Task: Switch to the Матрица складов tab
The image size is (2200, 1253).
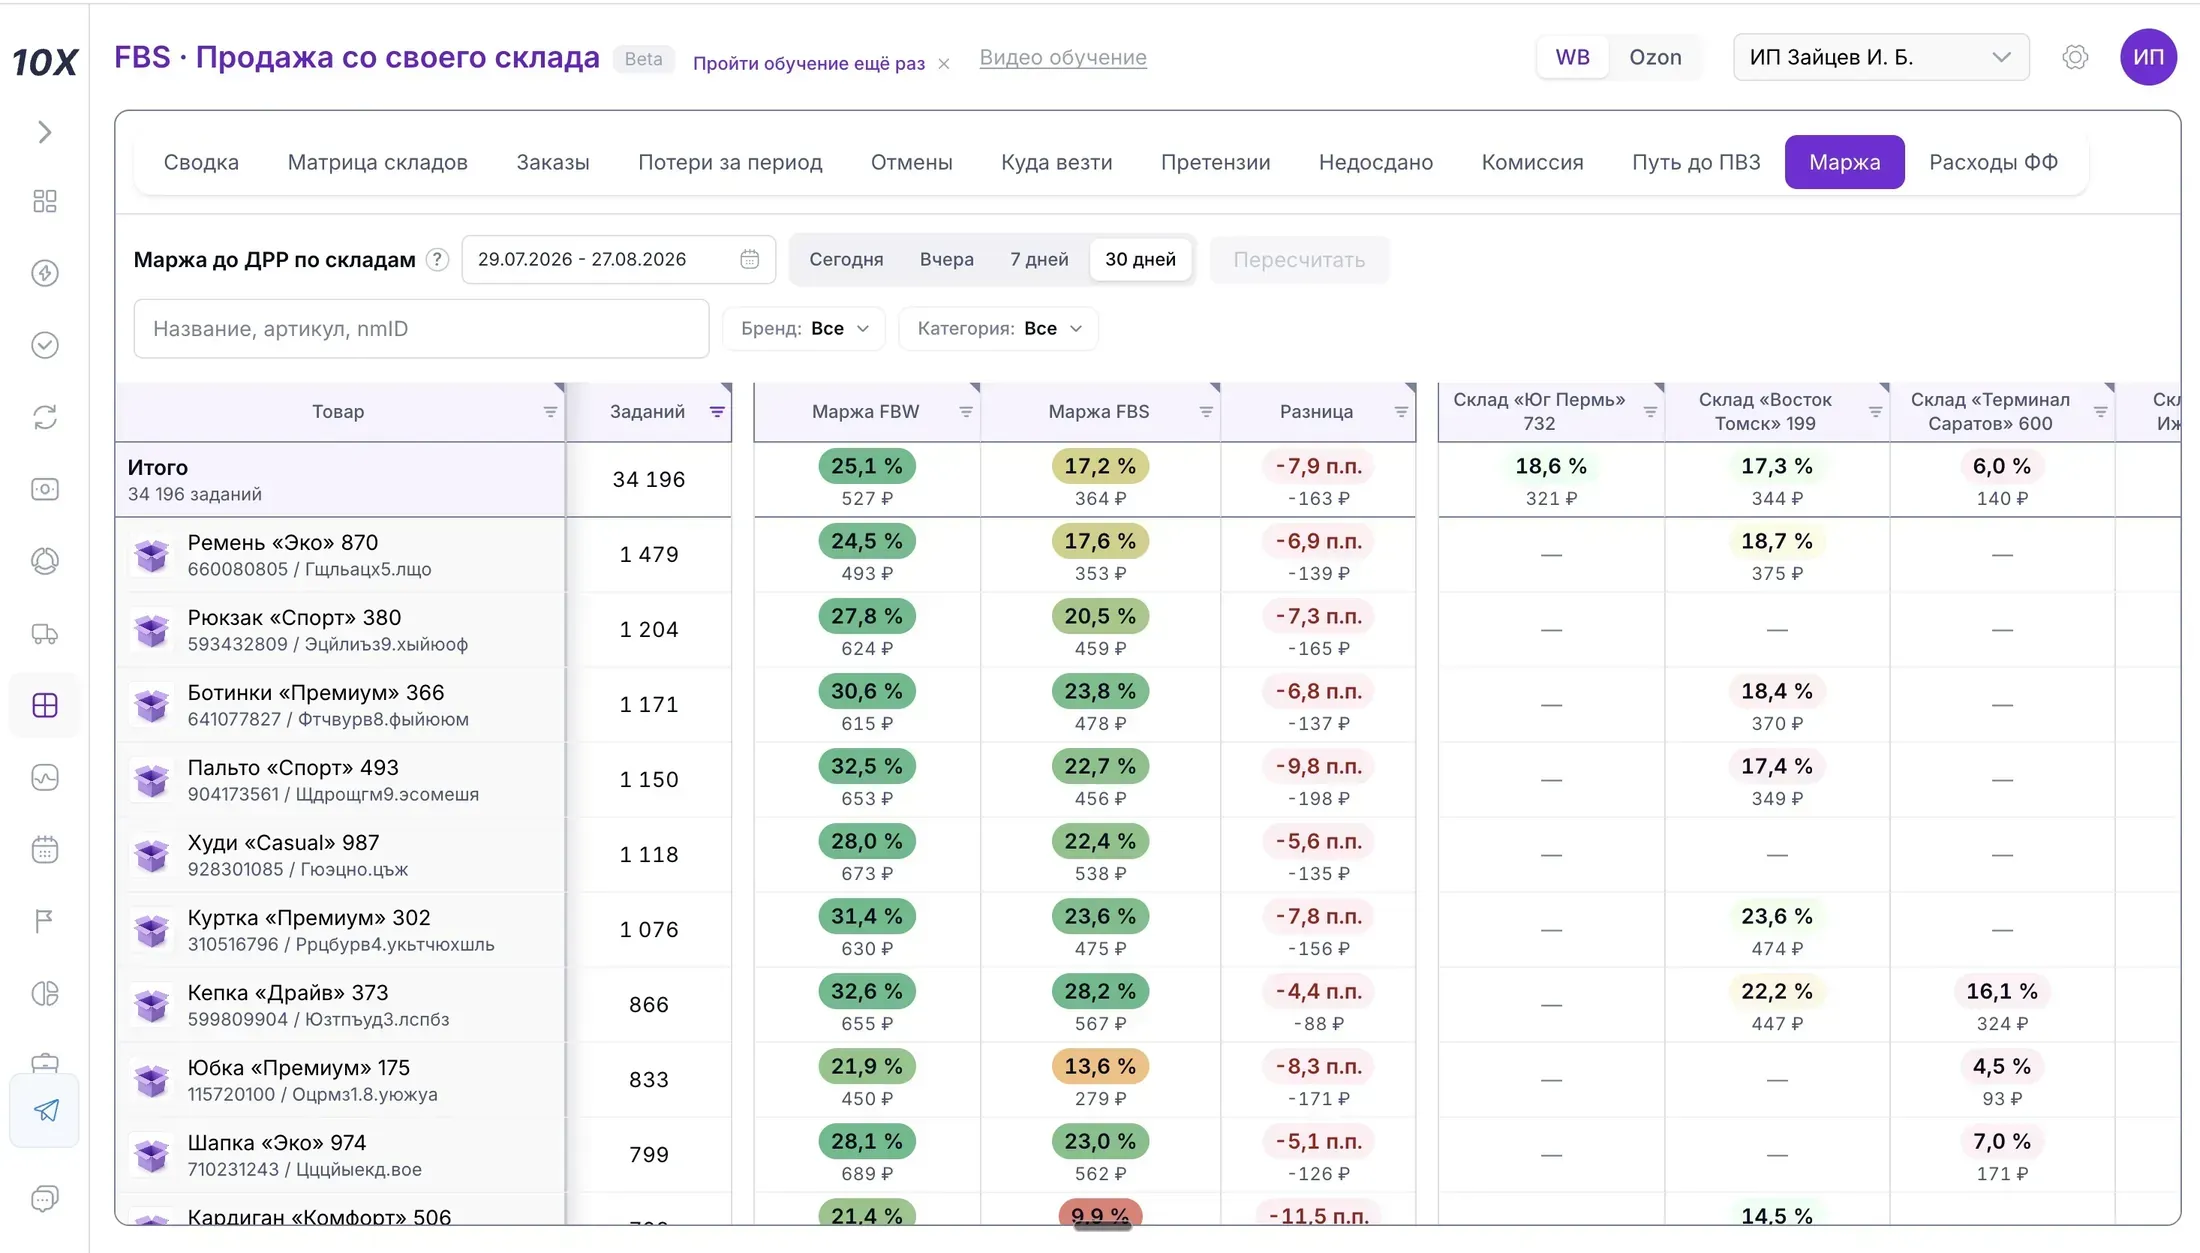Action: click(x=377, y=162)
